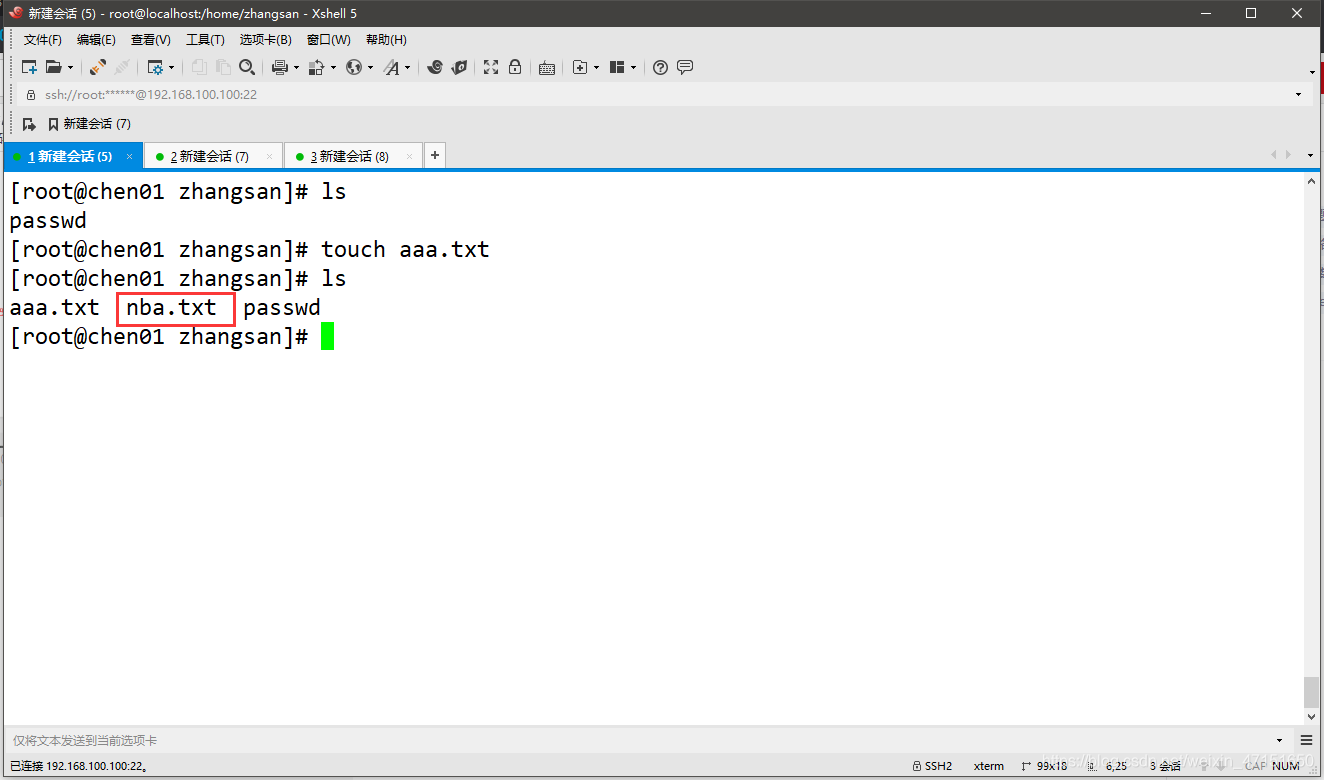Click the toolbar overflow arrow

tap(1312, 72)
